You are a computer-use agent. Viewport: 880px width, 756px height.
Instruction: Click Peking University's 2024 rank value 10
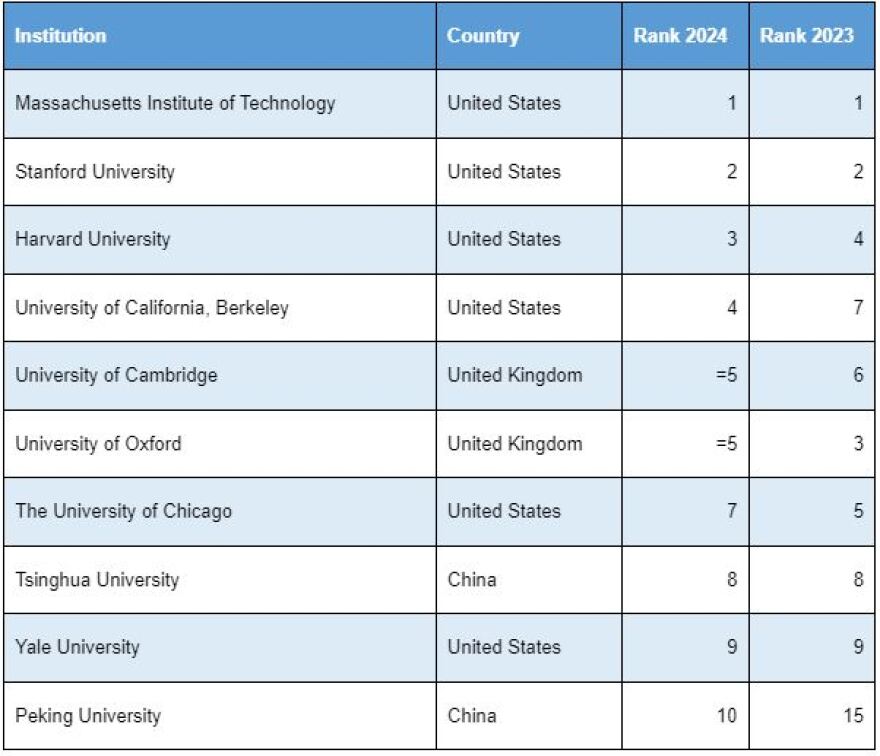726,715
